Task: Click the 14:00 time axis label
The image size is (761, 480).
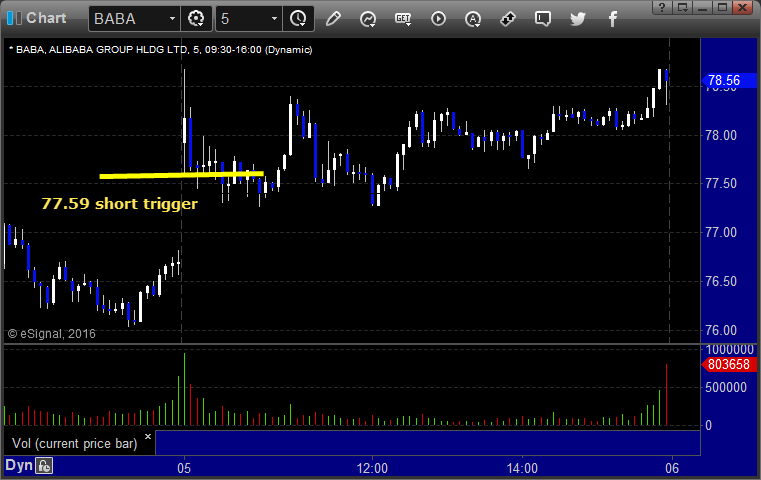Action: [x=522, y=468]
